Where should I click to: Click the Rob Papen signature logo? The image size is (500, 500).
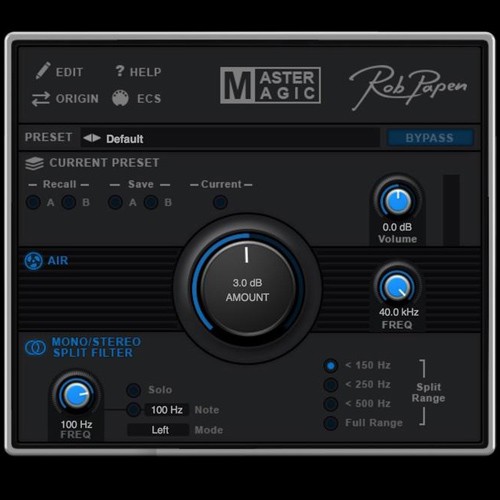(x=407, y=87)
